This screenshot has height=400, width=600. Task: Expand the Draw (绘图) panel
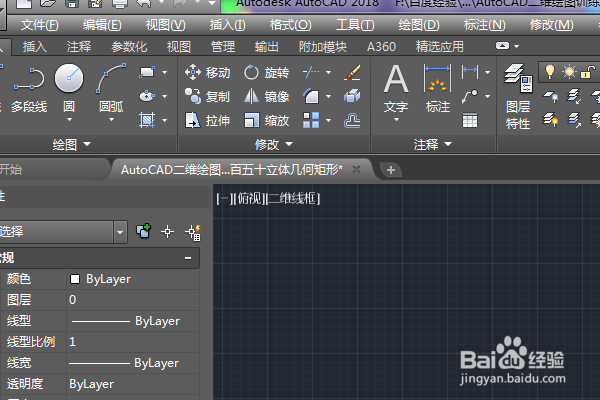(x=72, y=144)
